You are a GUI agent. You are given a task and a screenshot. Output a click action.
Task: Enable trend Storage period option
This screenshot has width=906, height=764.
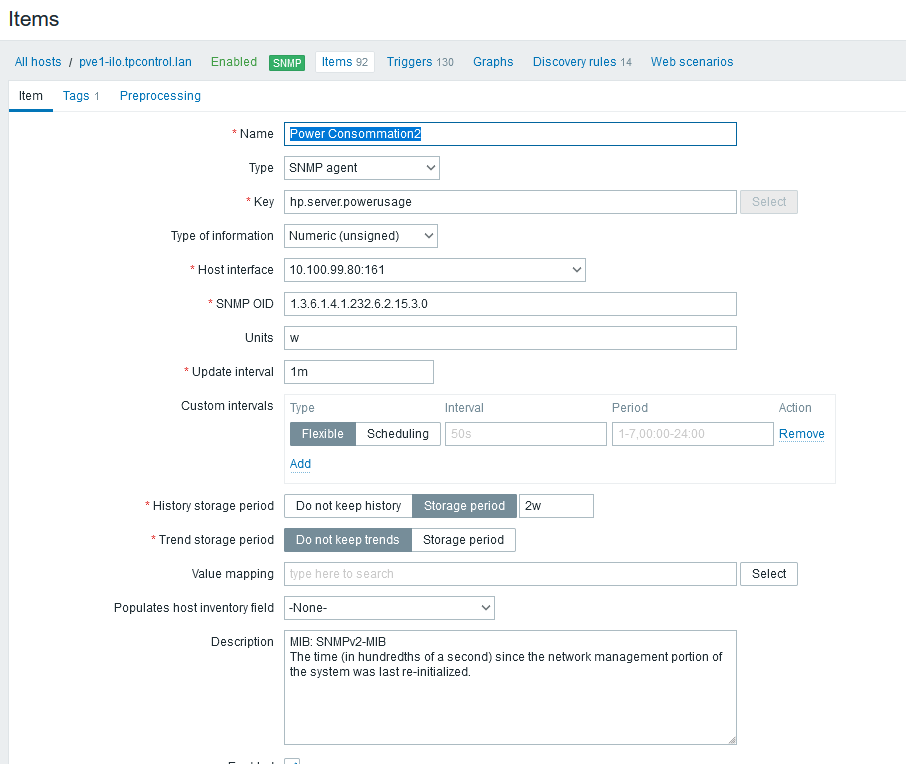click(463, 540)
